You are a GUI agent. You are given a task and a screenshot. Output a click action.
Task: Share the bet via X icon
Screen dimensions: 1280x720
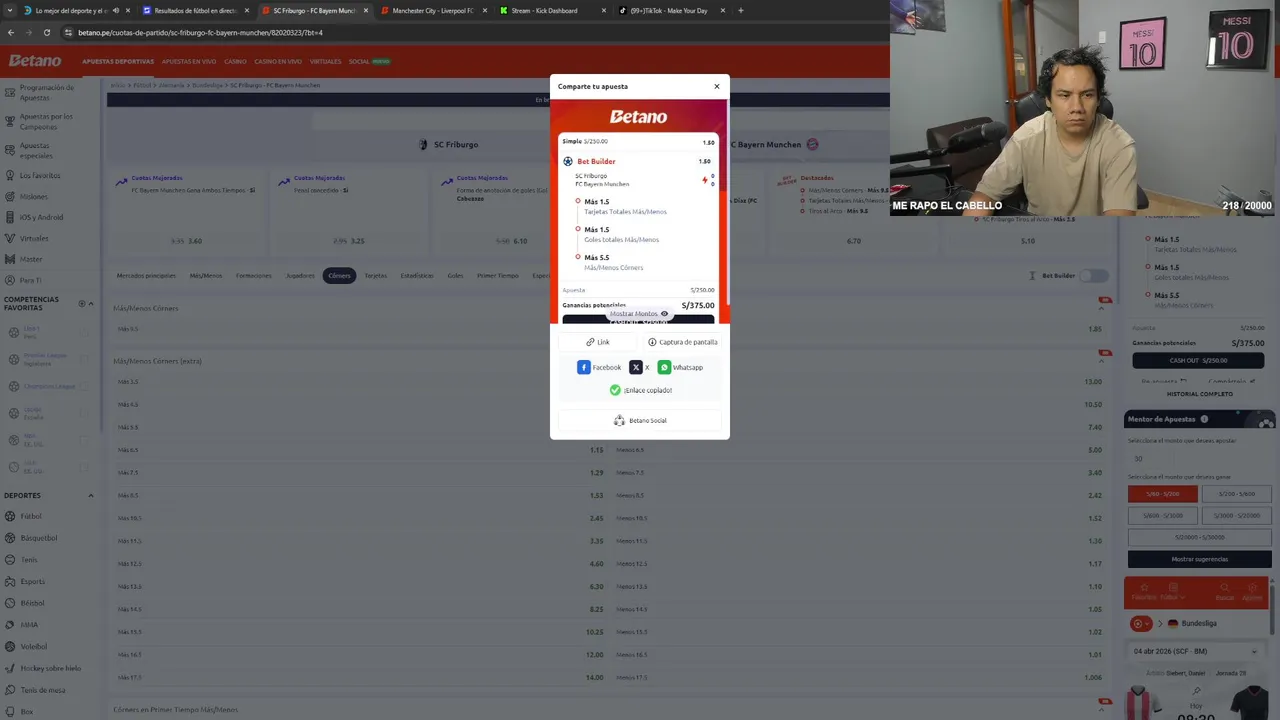pos(636,367)
